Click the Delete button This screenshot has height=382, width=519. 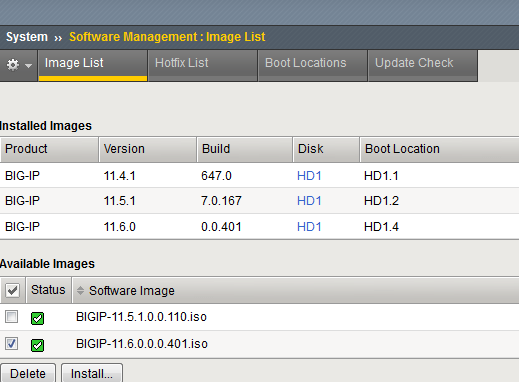click(x=28, y=373)
